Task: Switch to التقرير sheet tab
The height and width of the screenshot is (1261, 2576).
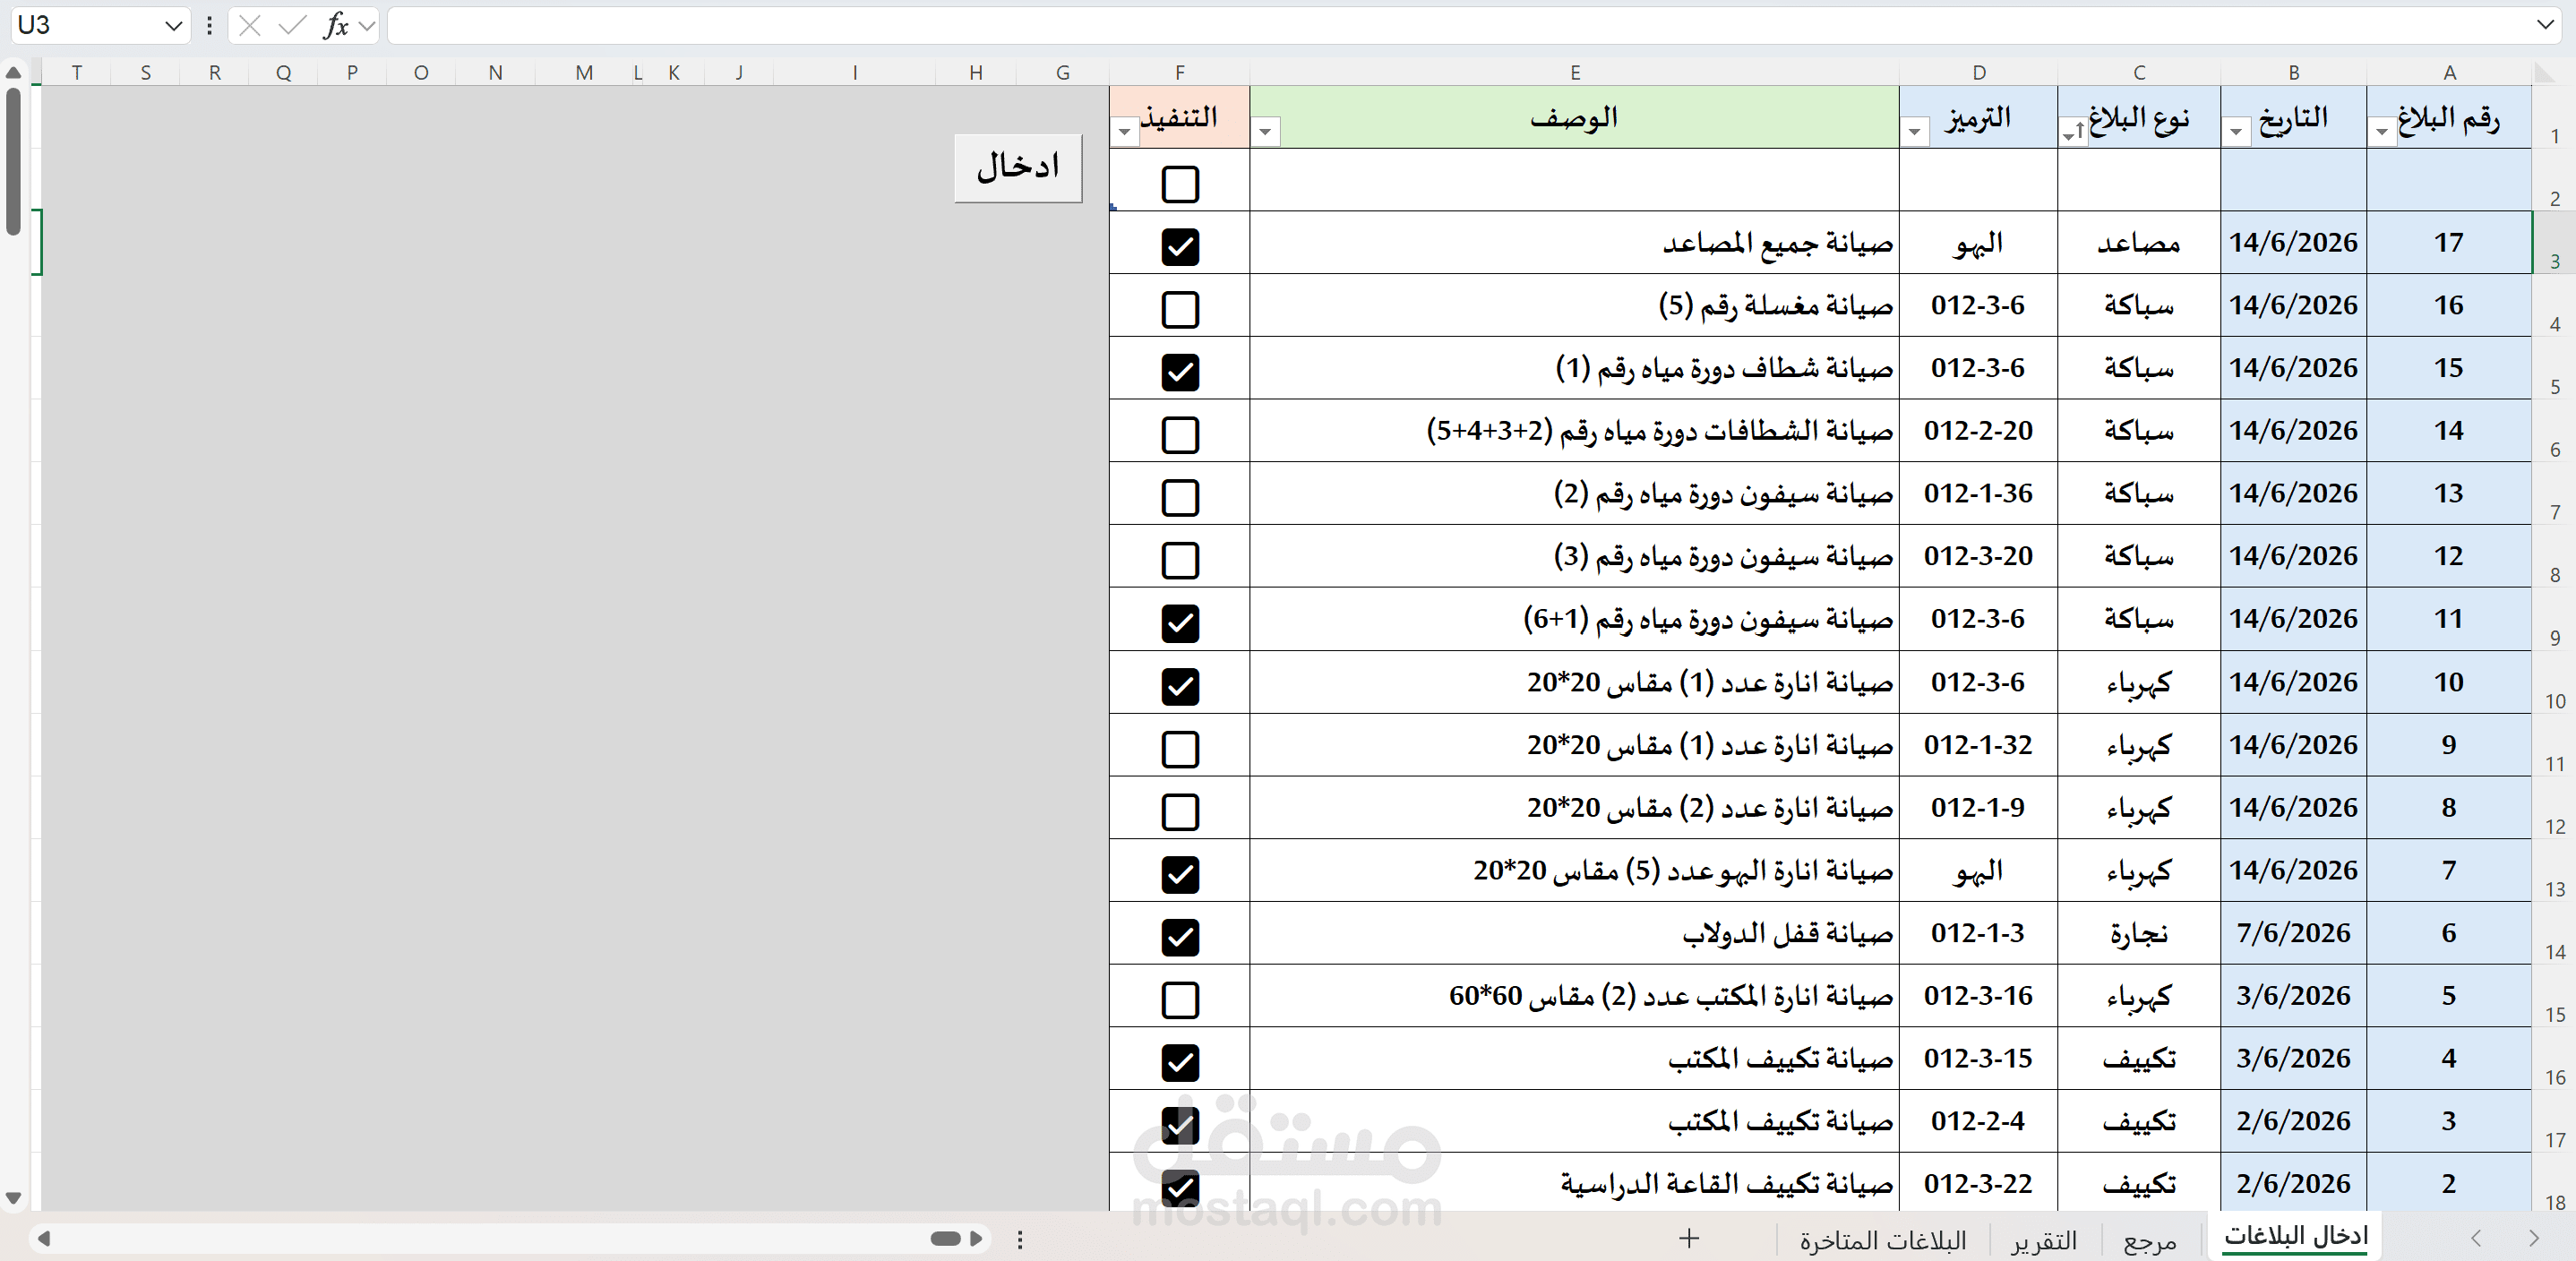Action: (2044, 1240)
